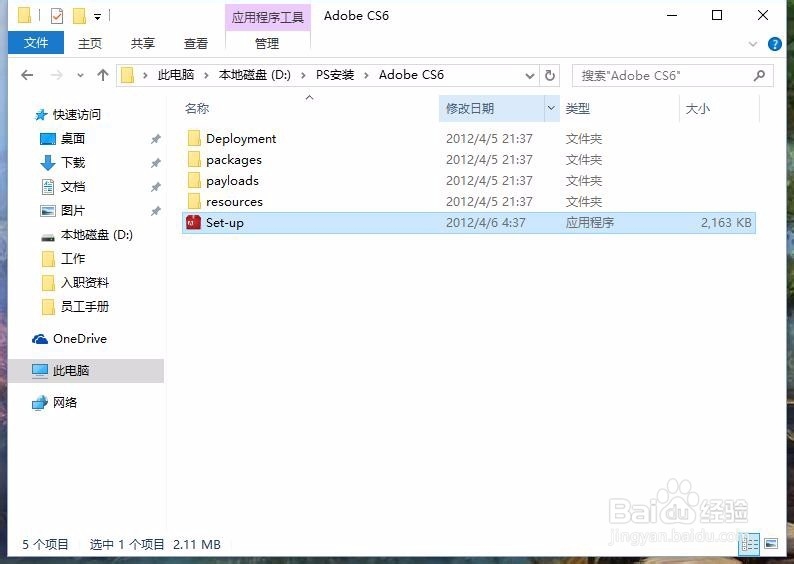Click the 2,163 KB size value
The height and width of the screenshot is (564, 794).
click(726, 223)
